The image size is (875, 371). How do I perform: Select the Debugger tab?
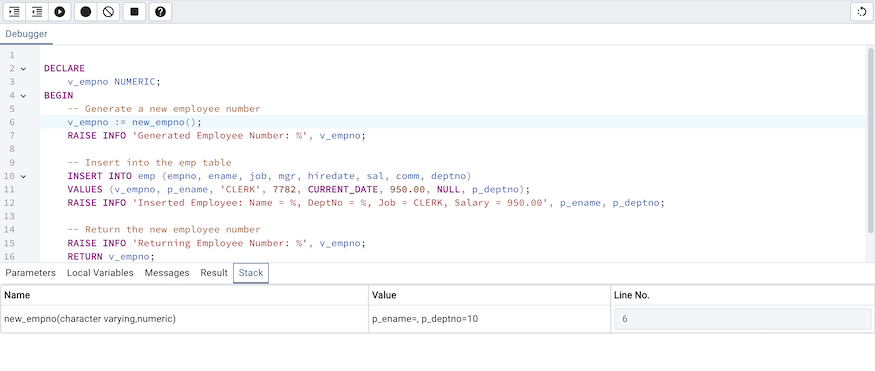[26, 34]
